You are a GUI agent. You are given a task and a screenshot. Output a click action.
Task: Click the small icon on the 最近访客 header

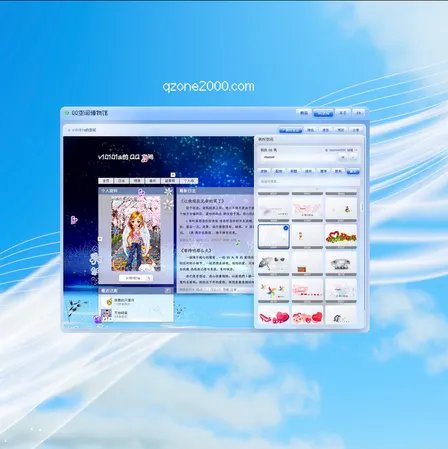coord(168,290)
